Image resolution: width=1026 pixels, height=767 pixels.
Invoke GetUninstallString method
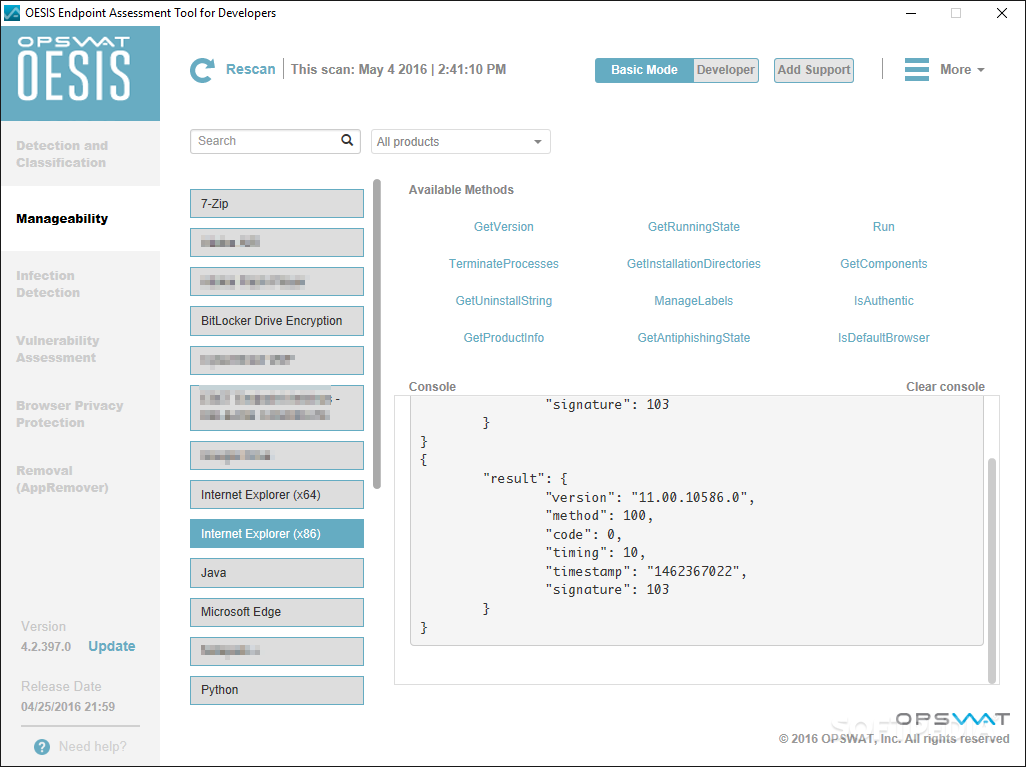pos(503,301)
